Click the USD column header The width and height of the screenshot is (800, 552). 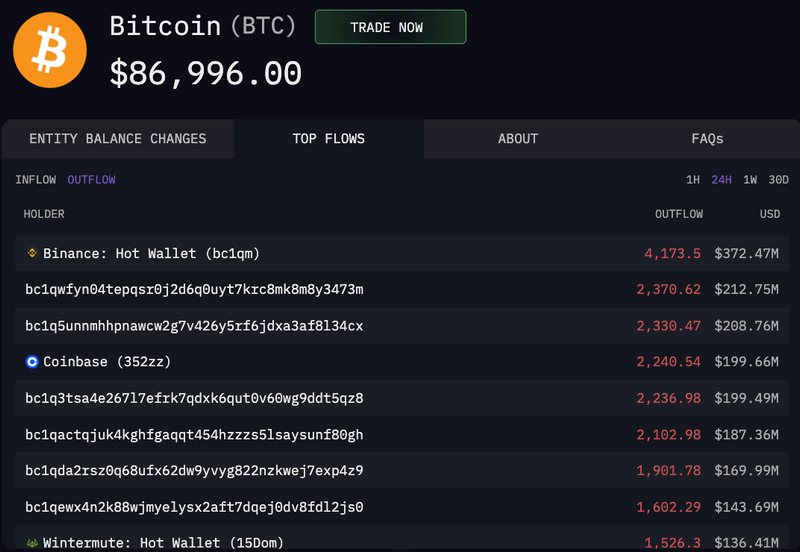click(x=769, y=214)
